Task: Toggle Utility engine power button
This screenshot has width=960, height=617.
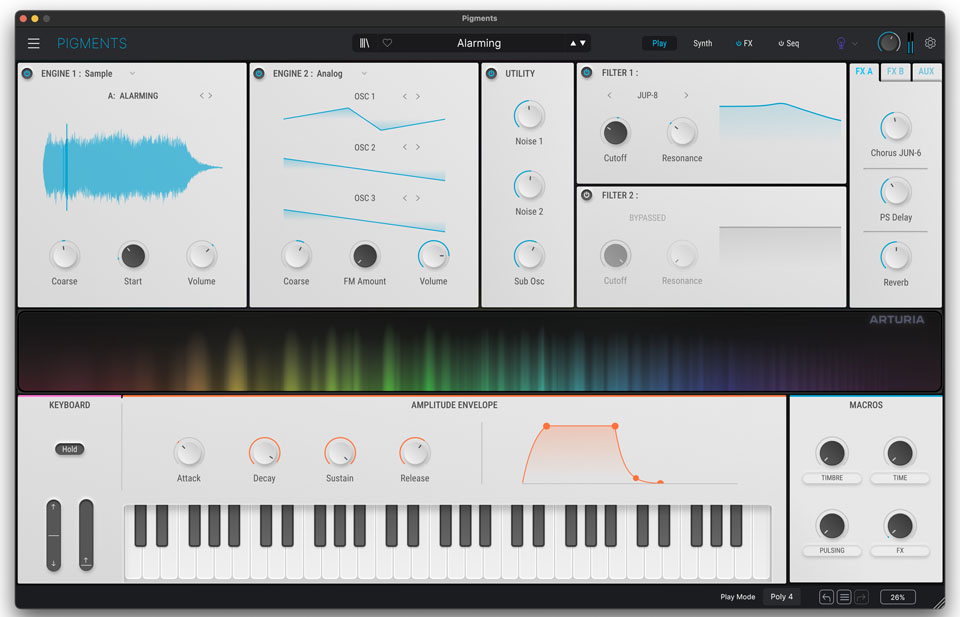Action: pos(491,73)
